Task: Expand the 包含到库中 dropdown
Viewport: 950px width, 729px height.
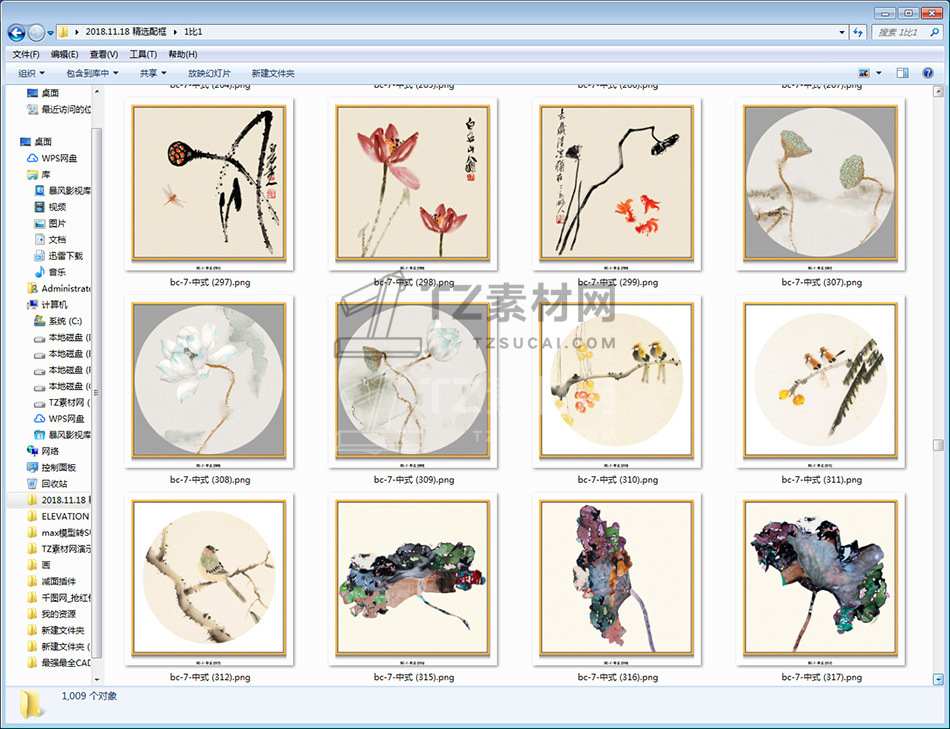Action: pyautogui.click(x=92, y=73)
